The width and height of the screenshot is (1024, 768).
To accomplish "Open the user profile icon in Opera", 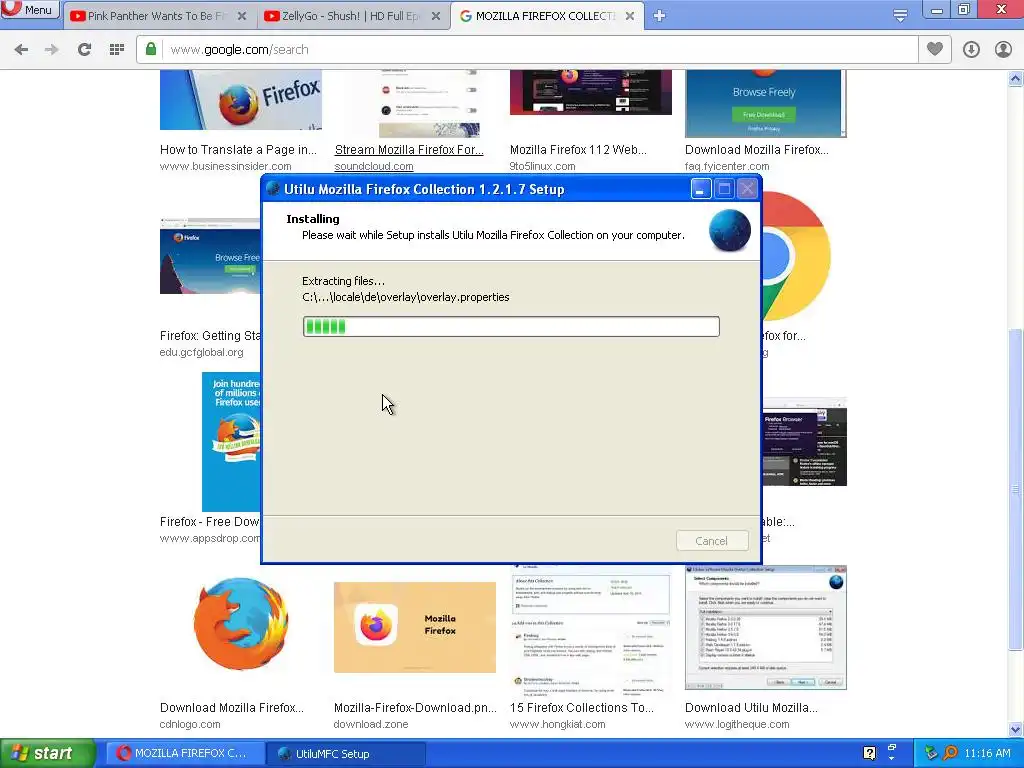I will (x=1003, y=50).
